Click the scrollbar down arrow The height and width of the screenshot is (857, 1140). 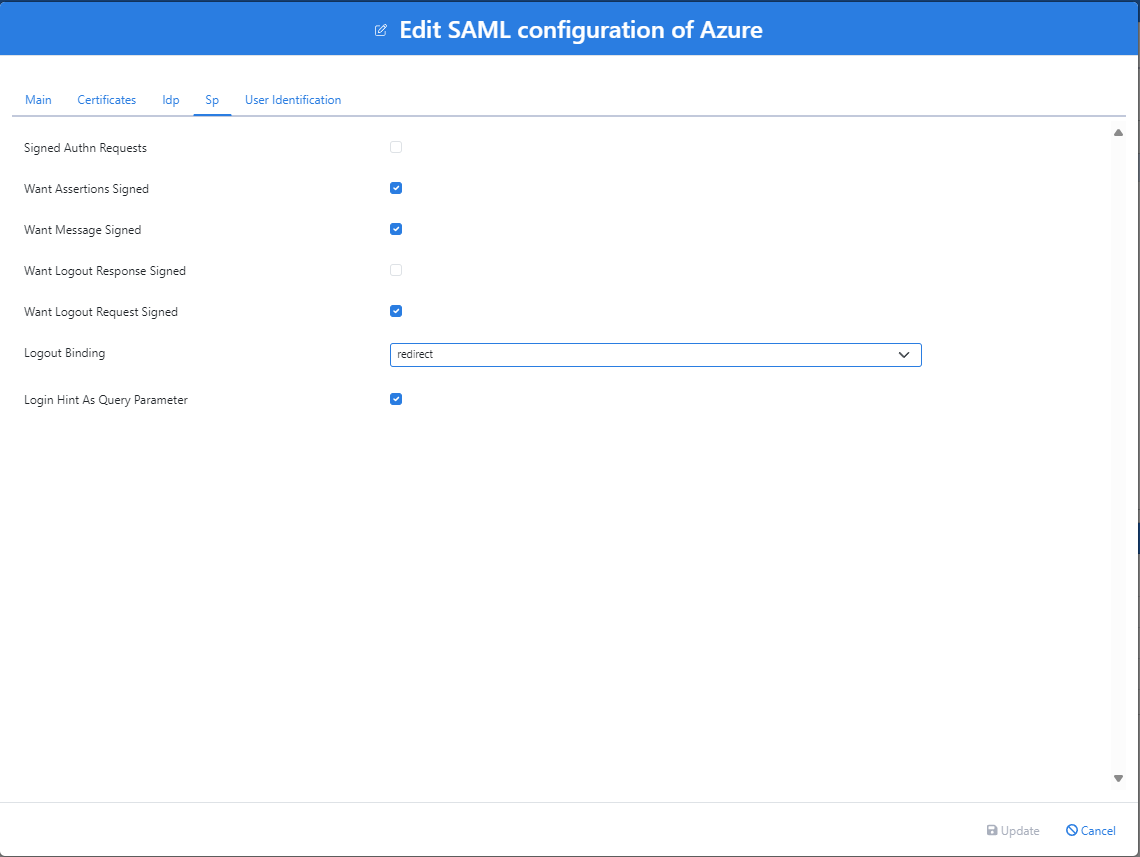pos(1118,778)
